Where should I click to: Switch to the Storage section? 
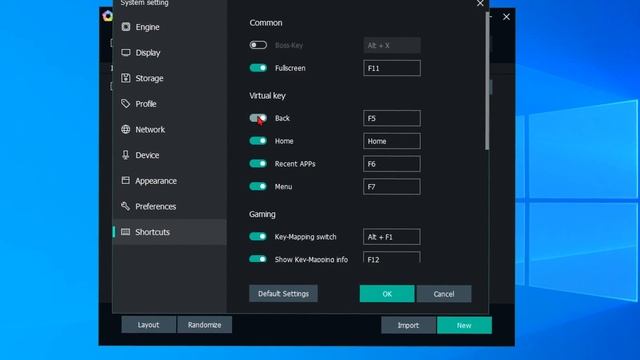[170, 78]
